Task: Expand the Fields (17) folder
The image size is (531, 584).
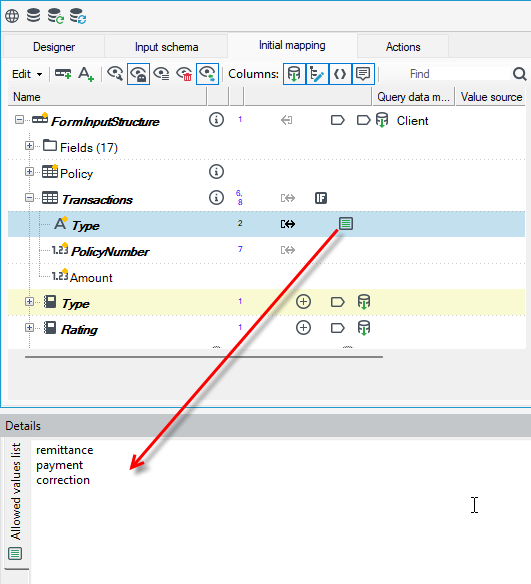Action: (x=29, y=146)
